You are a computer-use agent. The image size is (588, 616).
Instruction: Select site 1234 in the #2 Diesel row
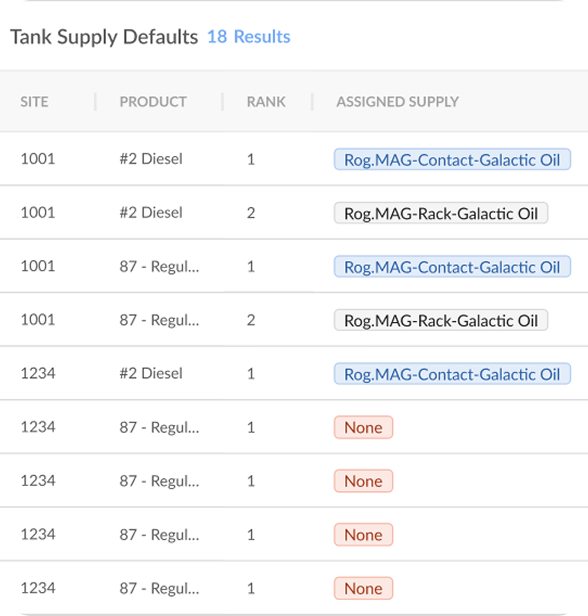point(38,373)
